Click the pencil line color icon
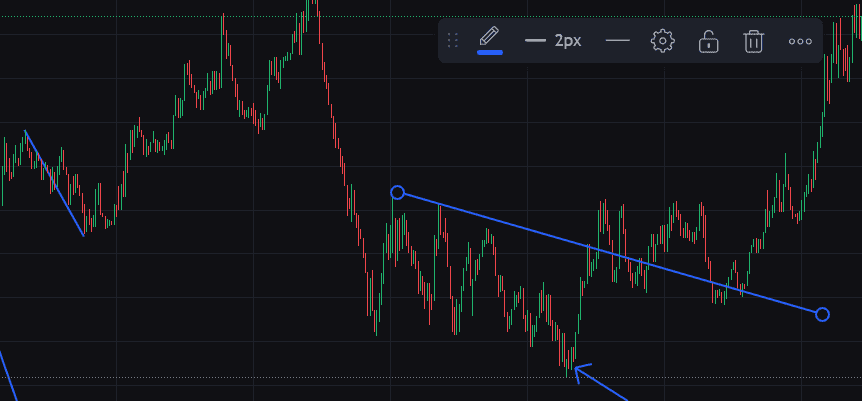862x401 pixels. (x=489, y=40)
